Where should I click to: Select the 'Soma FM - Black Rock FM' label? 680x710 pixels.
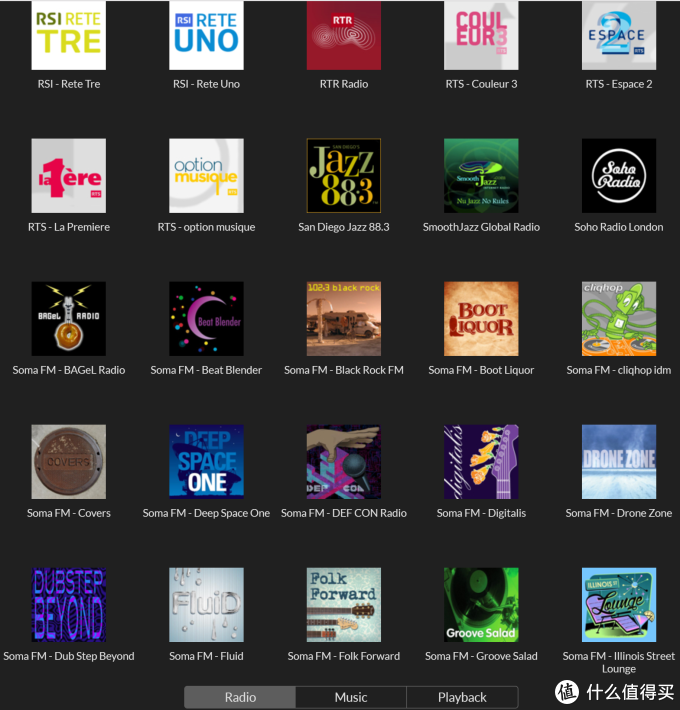click(x=344, y=370)
